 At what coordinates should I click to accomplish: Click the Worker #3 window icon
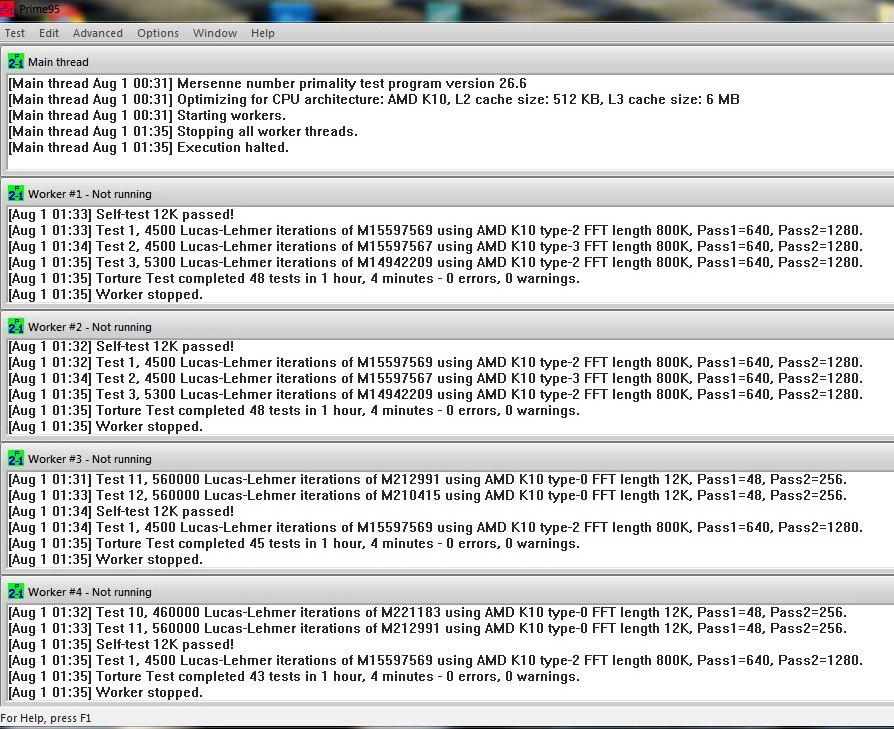pos(16,459)
